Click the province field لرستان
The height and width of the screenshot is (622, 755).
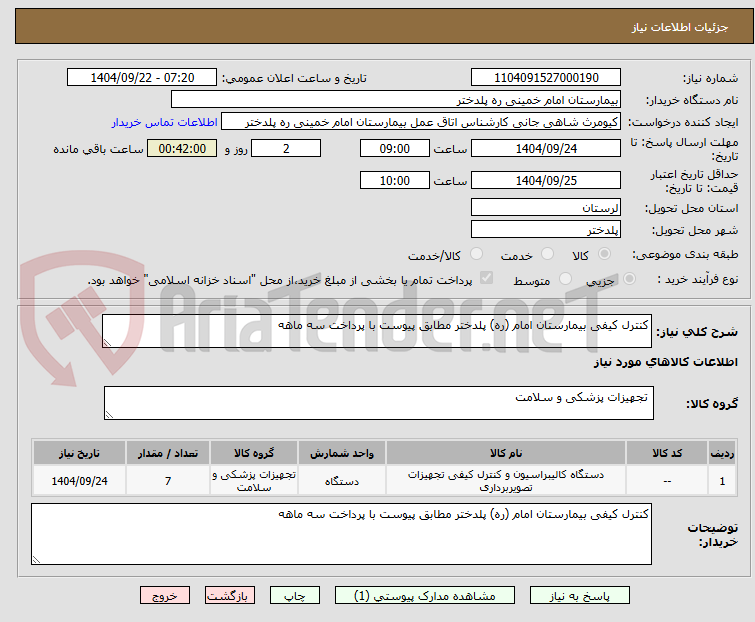[x=546, y=207]
